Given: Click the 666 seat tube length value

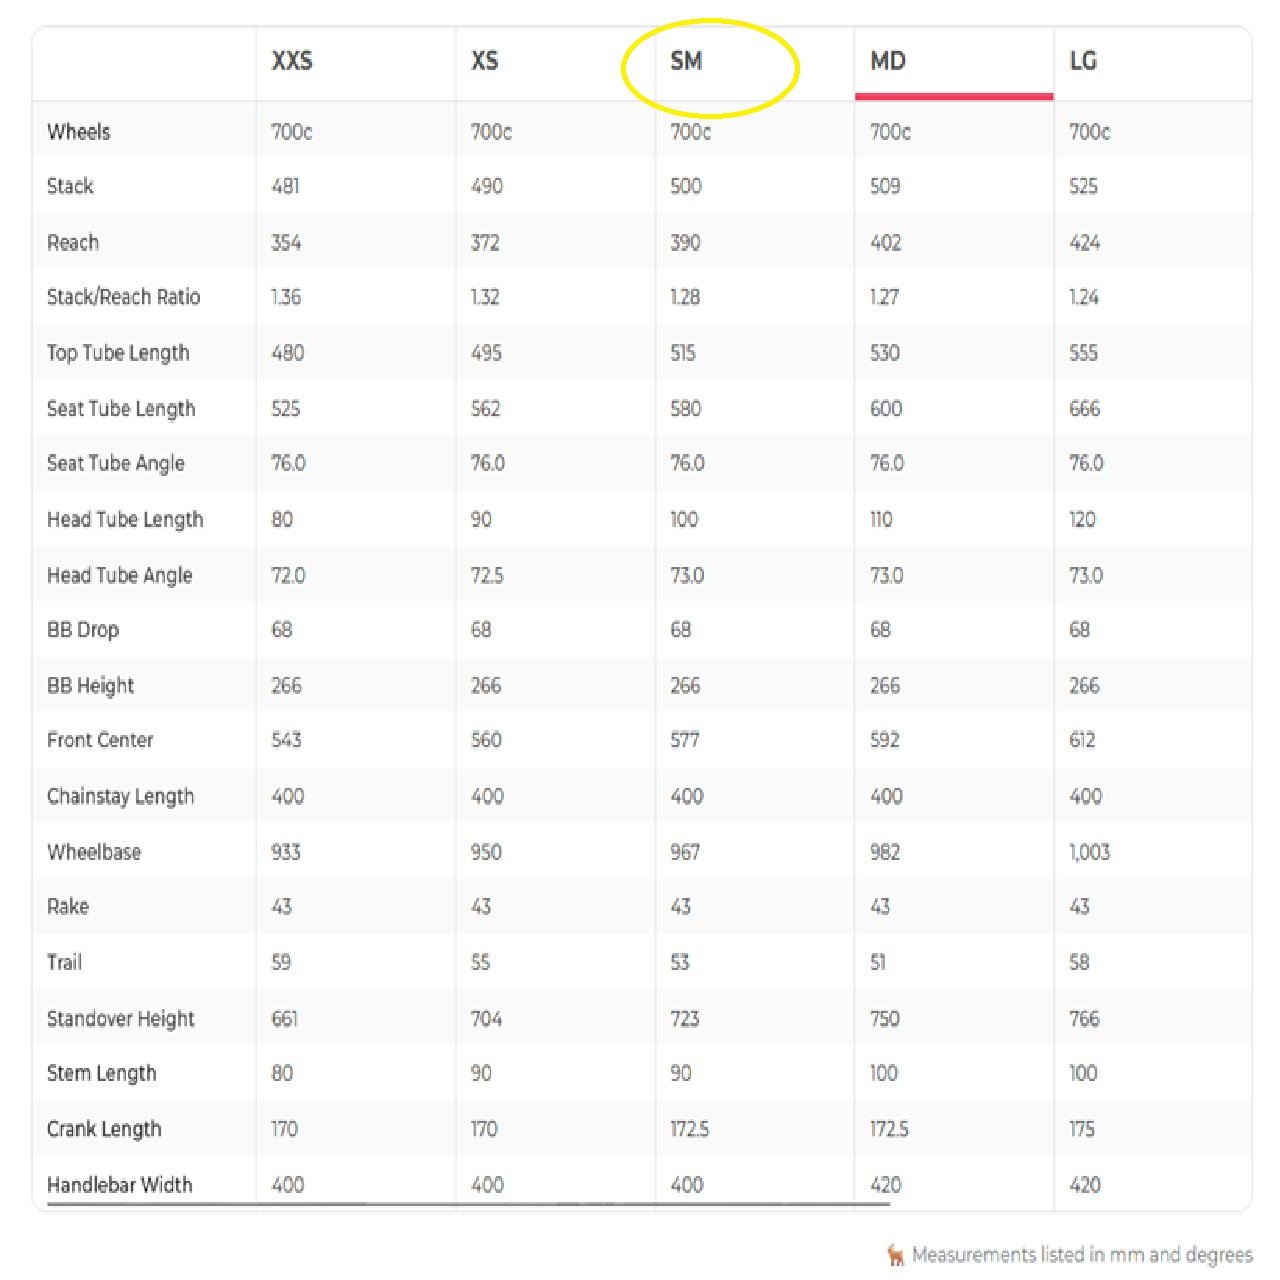Looking at the screenshot, I should coord(1085,408).
